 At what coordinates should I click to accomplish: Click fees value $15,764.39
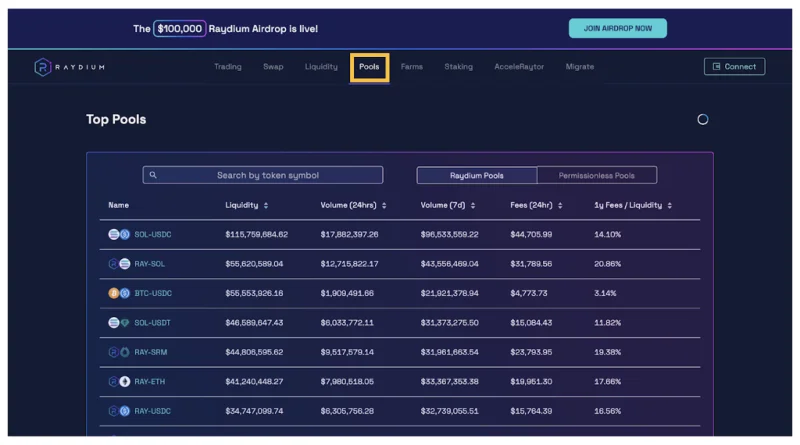click(531, 411)
